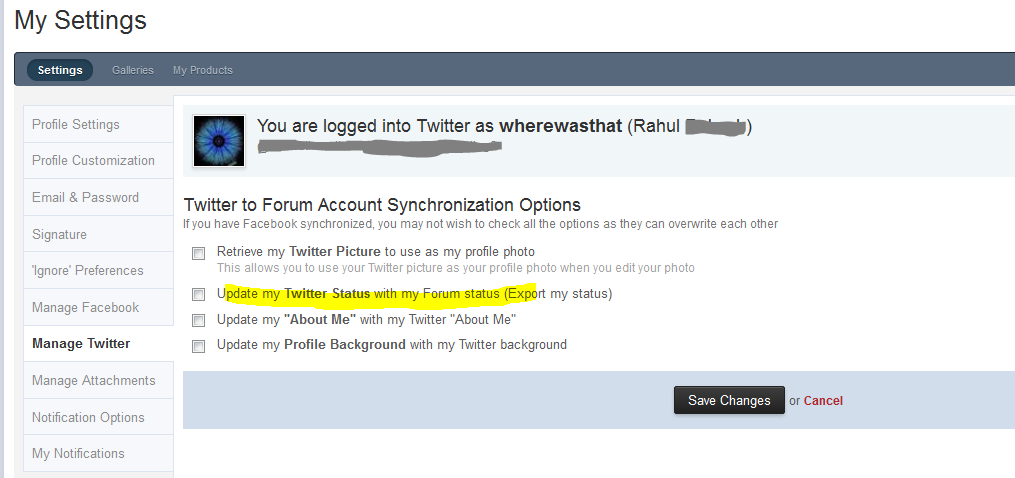Image resolution: width=1015 pixels, height=478 pixels.
Task: Click the red Cancel link
Action: pyautogui.click(x=823, y=401)
